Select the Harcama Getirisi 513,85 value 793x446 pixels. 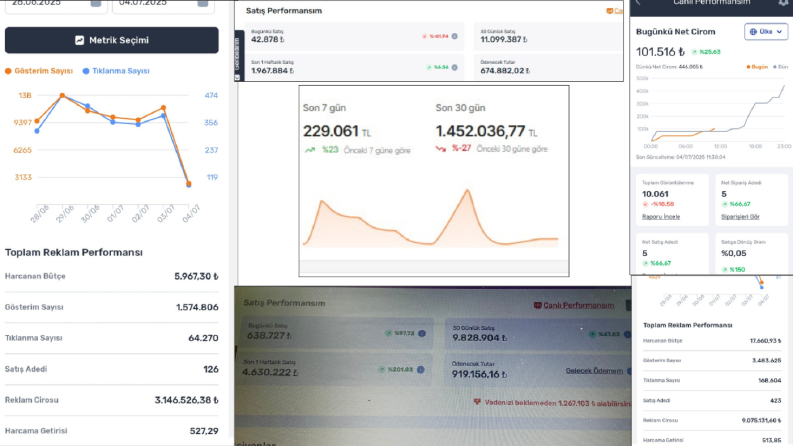[772, 440]
